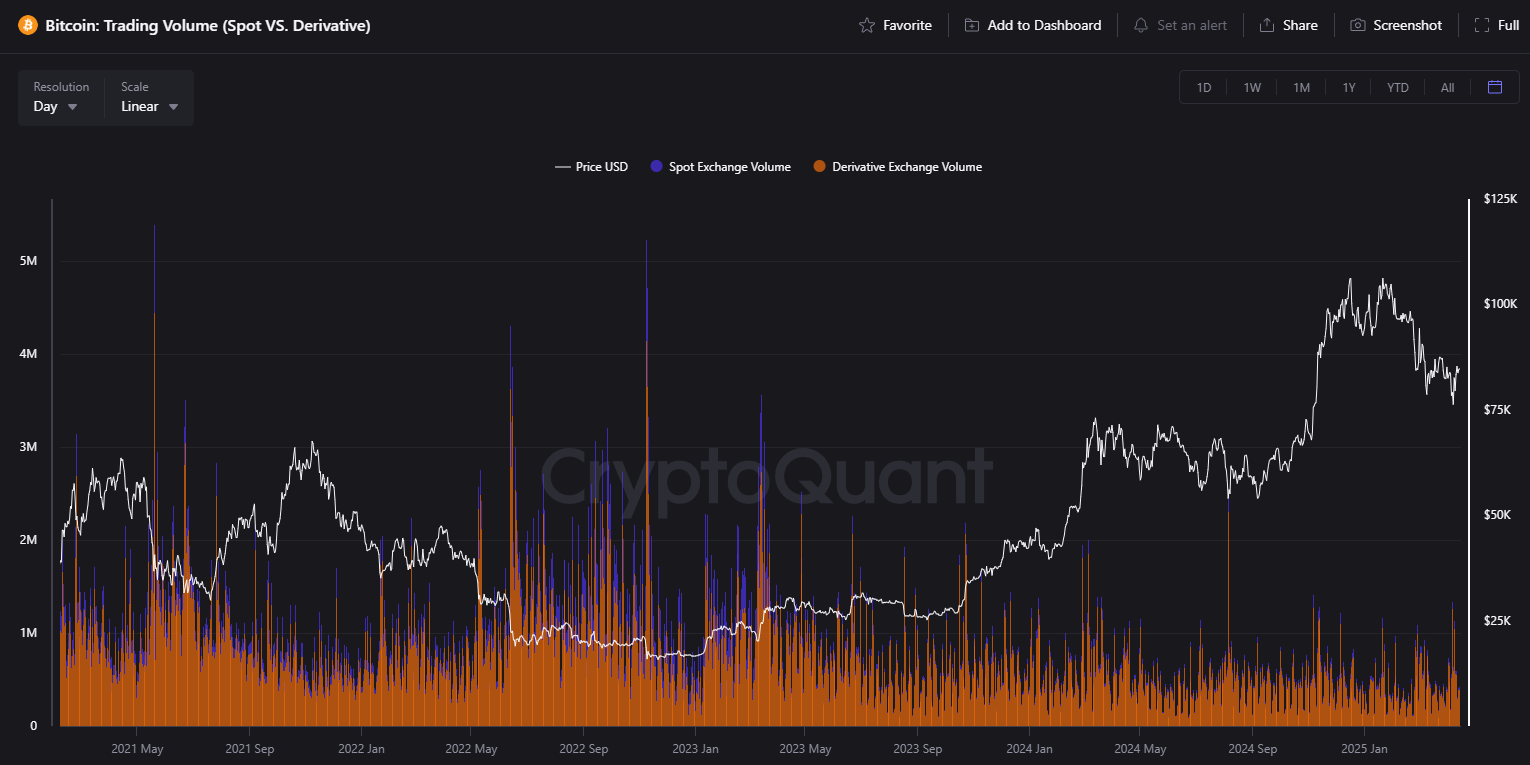Image resolution: width=1530 pixels, height=765 pixels.
Task: Click the Set an alert bell icon
Action: (x=1141, y=25)
